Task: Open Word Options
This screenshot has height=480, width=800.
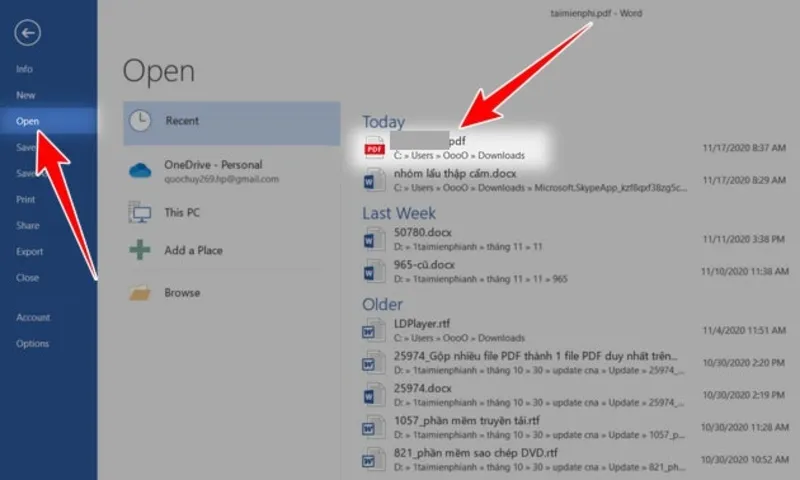Action: (x=31, y=344)
